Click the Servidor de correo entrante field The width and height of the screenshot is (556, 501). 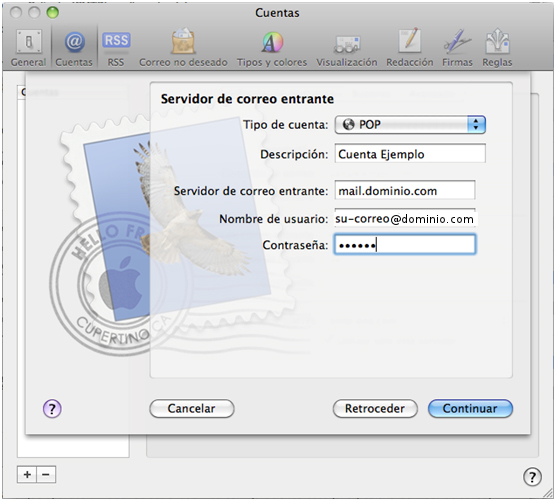405,191
